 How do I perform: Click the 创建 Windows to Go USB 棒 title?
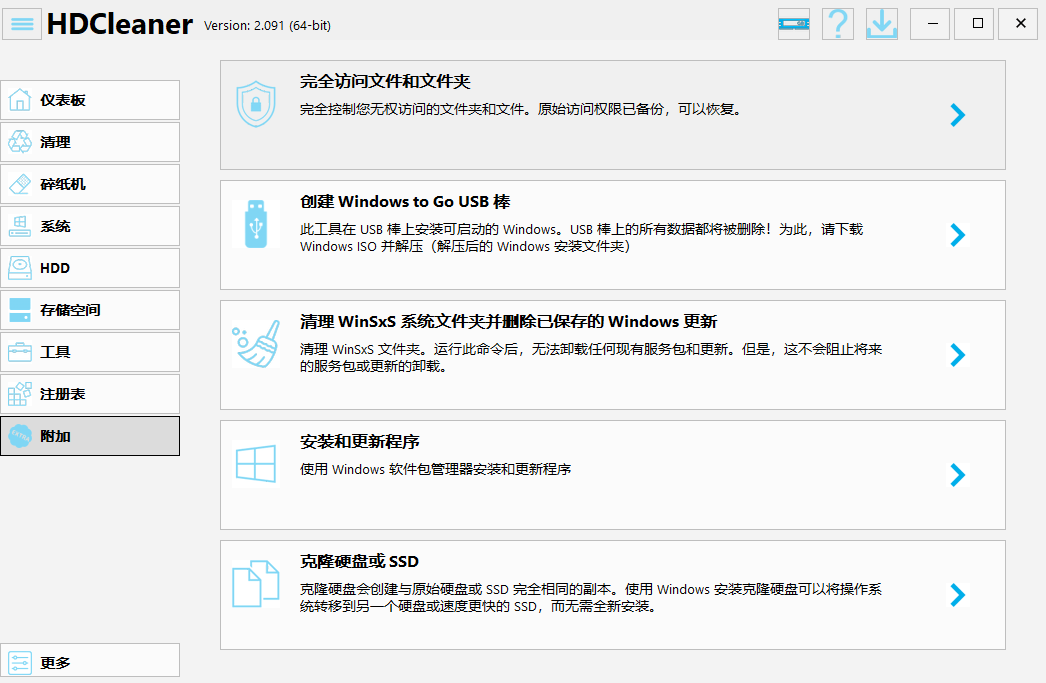point(405,201)
